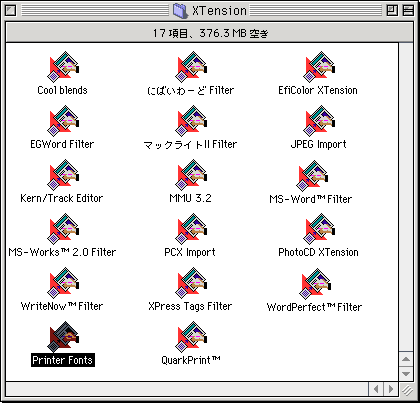Click the highlighted Printer Fonts icon

(63, 337)
